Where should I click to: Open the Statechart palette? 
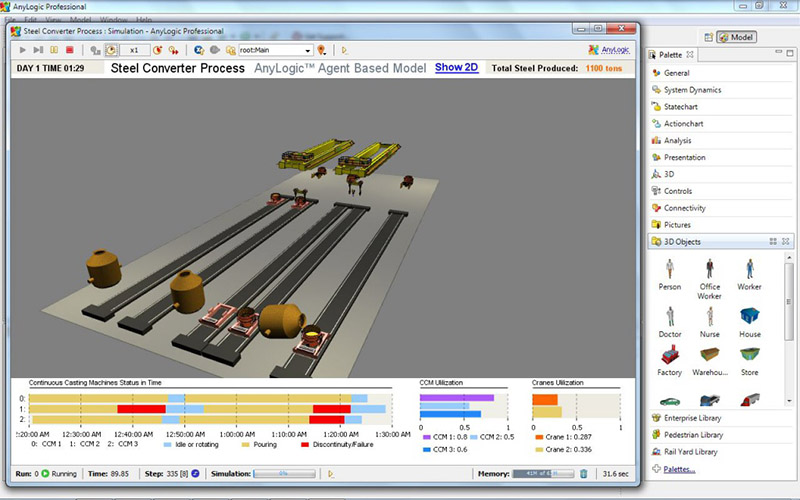720,107
